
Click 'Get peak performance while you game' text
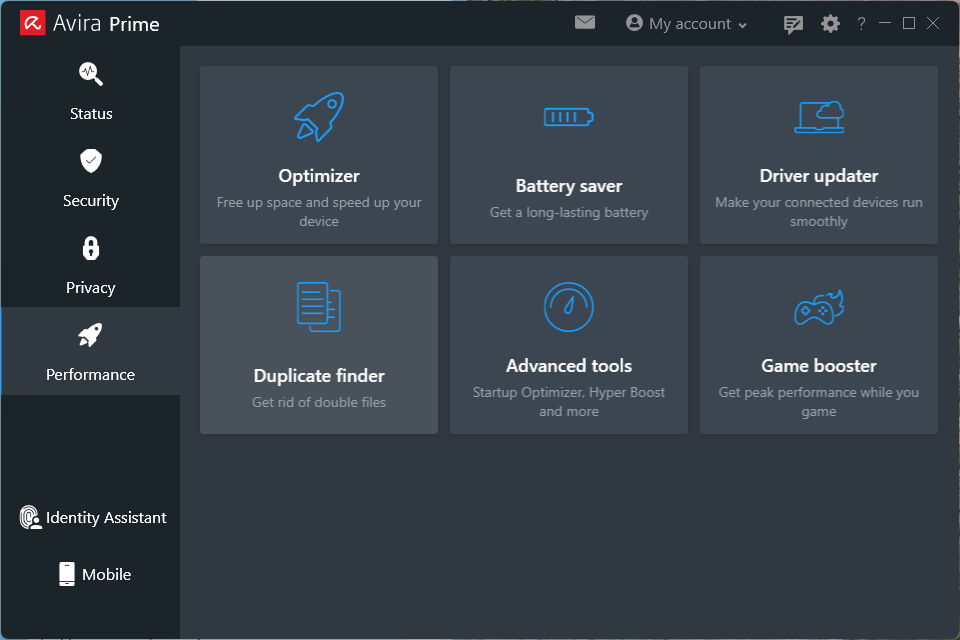pyautogui.click(x=819, y=402)
